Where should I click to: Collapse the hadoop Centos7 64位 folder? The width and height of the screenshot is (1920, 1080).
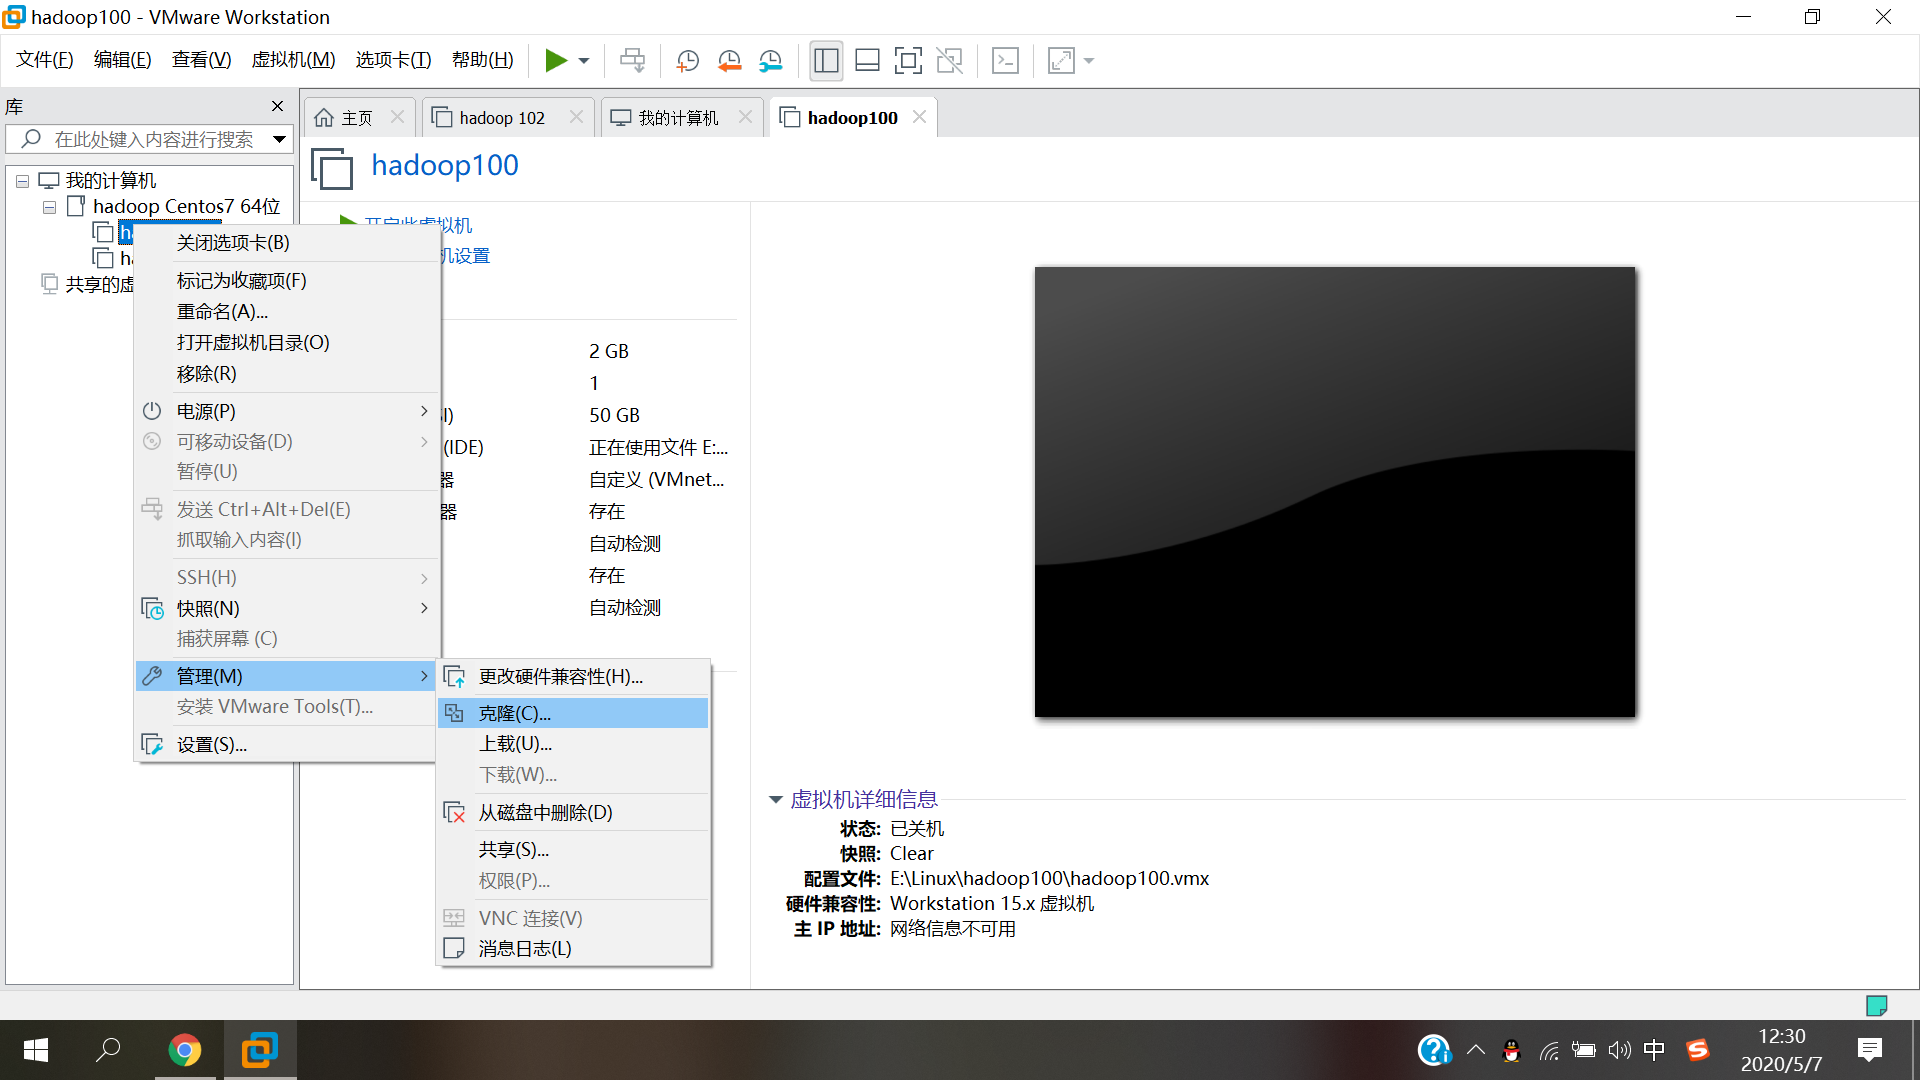pyautogui.click(x=49, y=207)
